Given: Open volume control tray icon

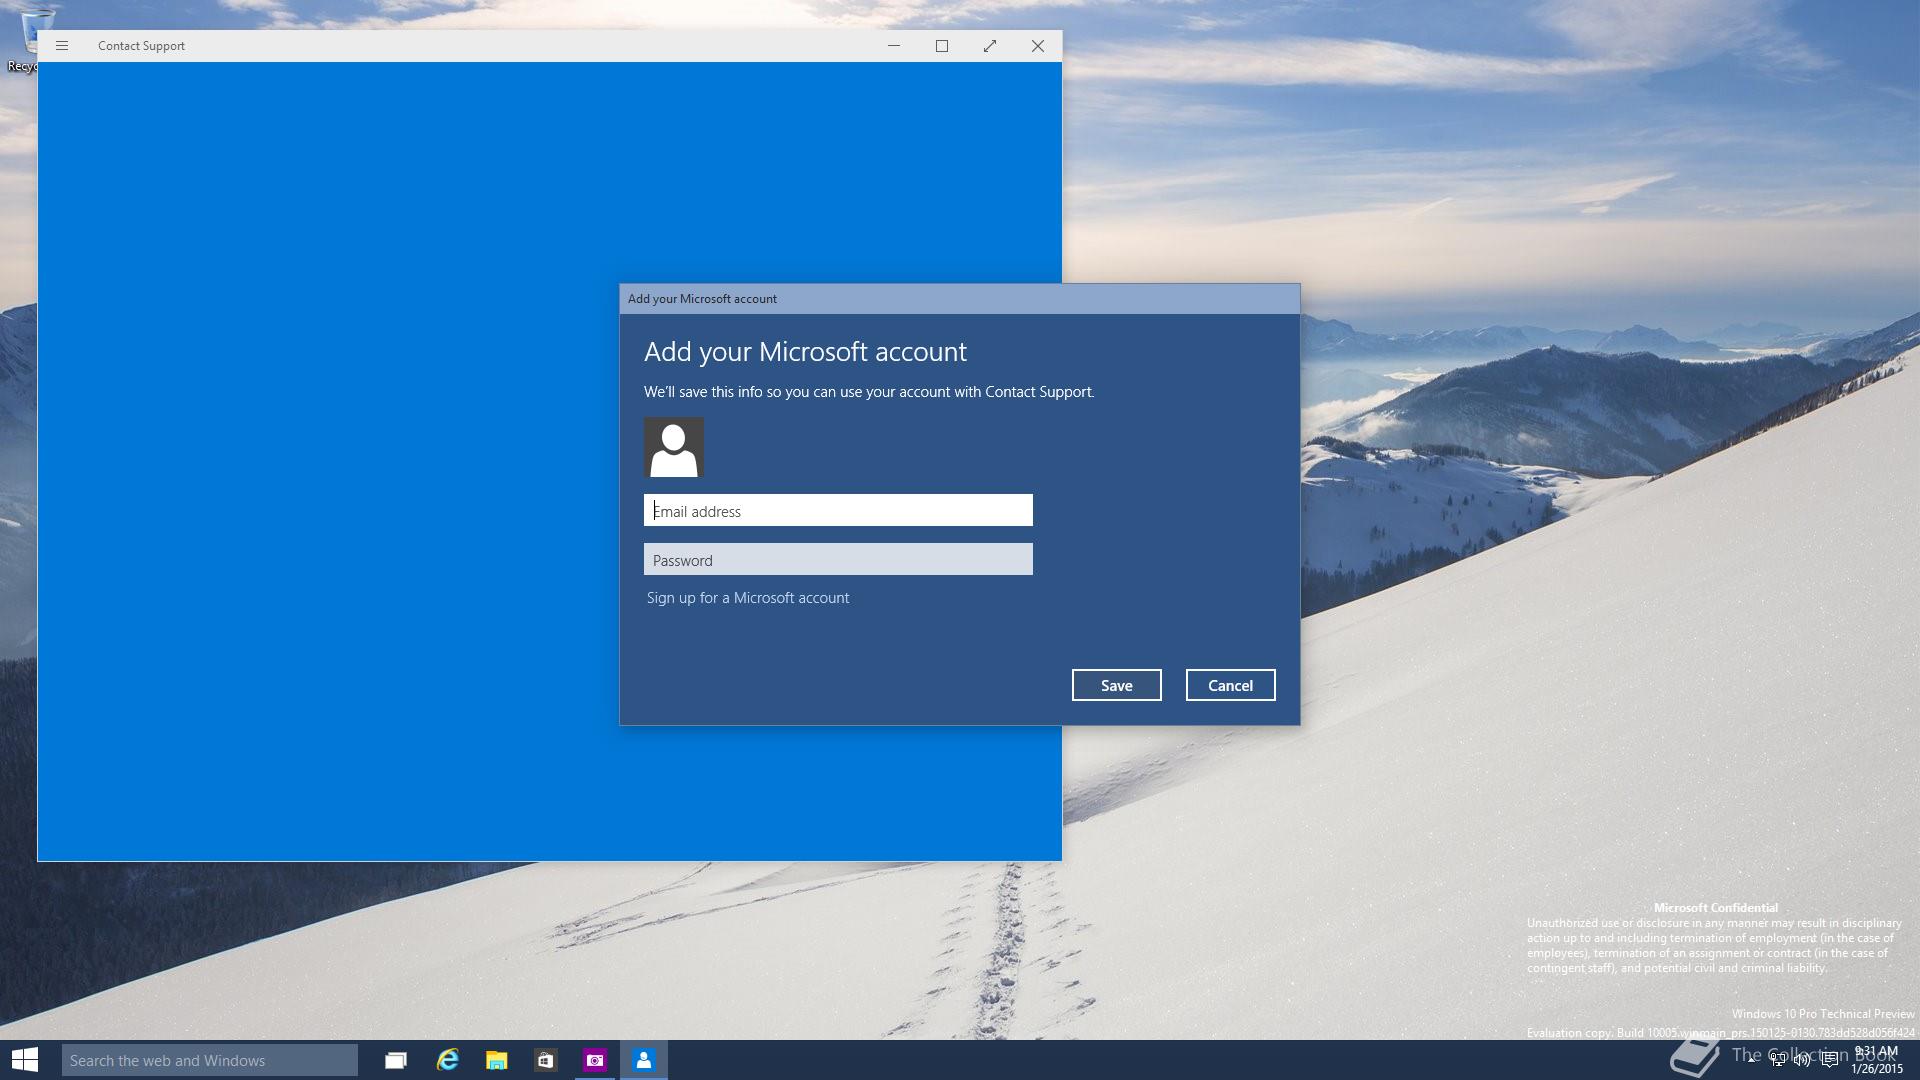Looking at the screenshot, I should click(x=1802, y=1060).
